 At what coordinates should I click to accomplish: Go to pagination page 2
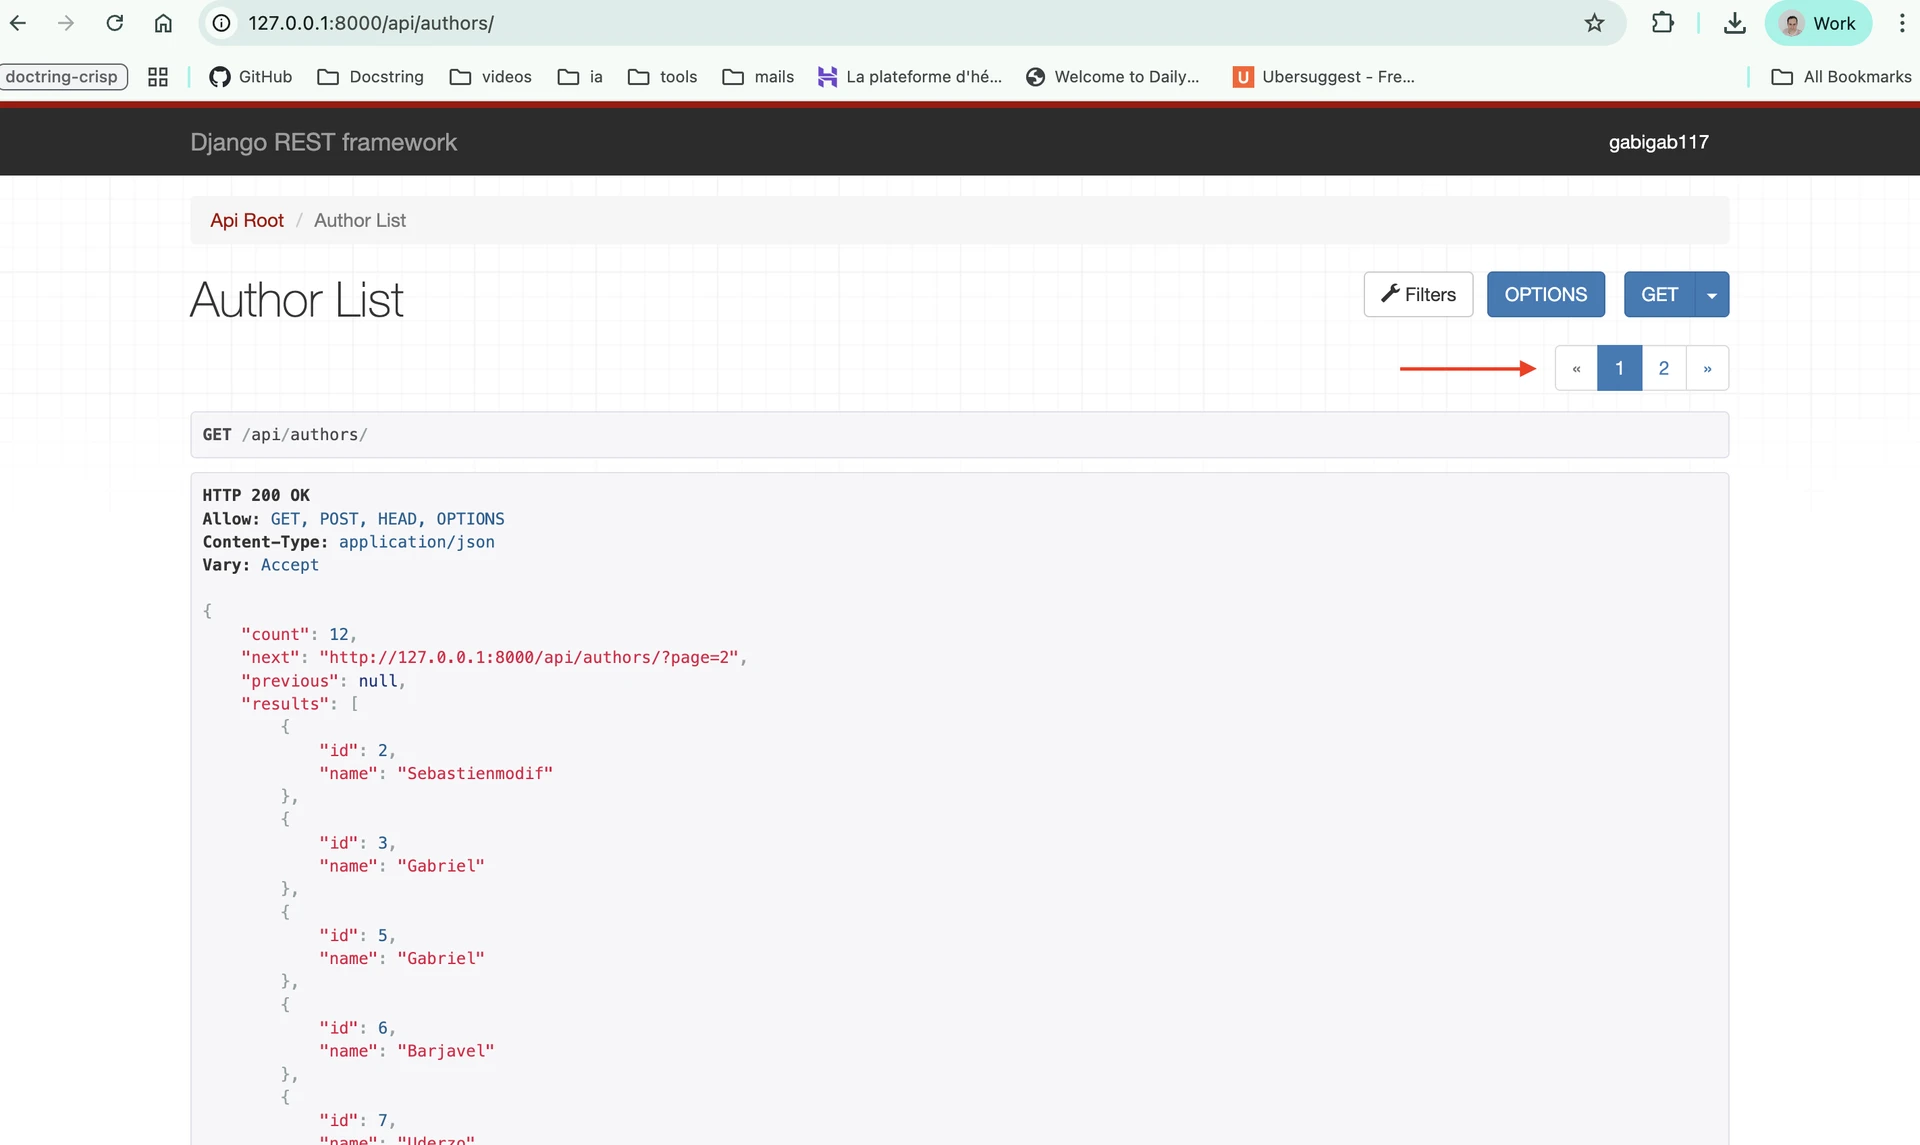(1663, 369)
